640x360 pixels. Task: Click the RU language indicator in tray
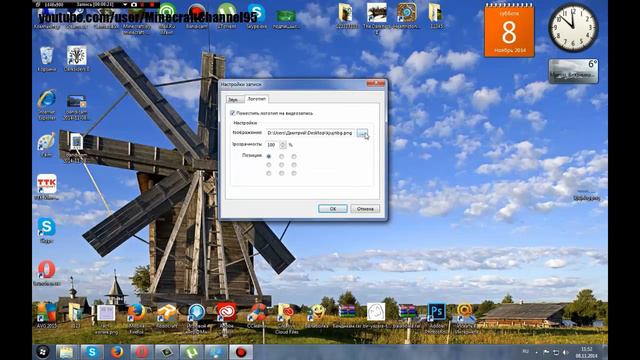(x=526, y=351)
